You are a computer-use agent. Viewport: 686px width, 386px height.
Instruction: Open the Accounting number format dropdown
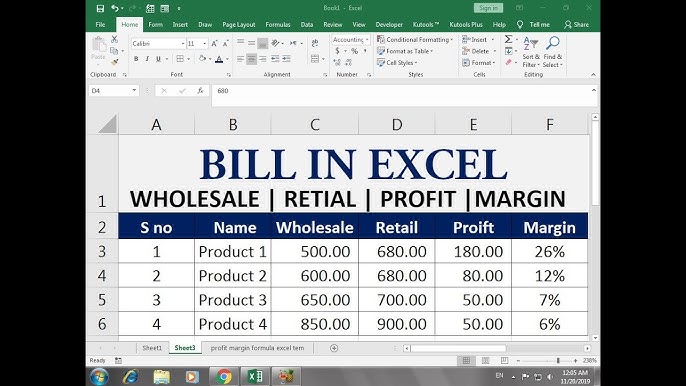(x=367, y=40)
